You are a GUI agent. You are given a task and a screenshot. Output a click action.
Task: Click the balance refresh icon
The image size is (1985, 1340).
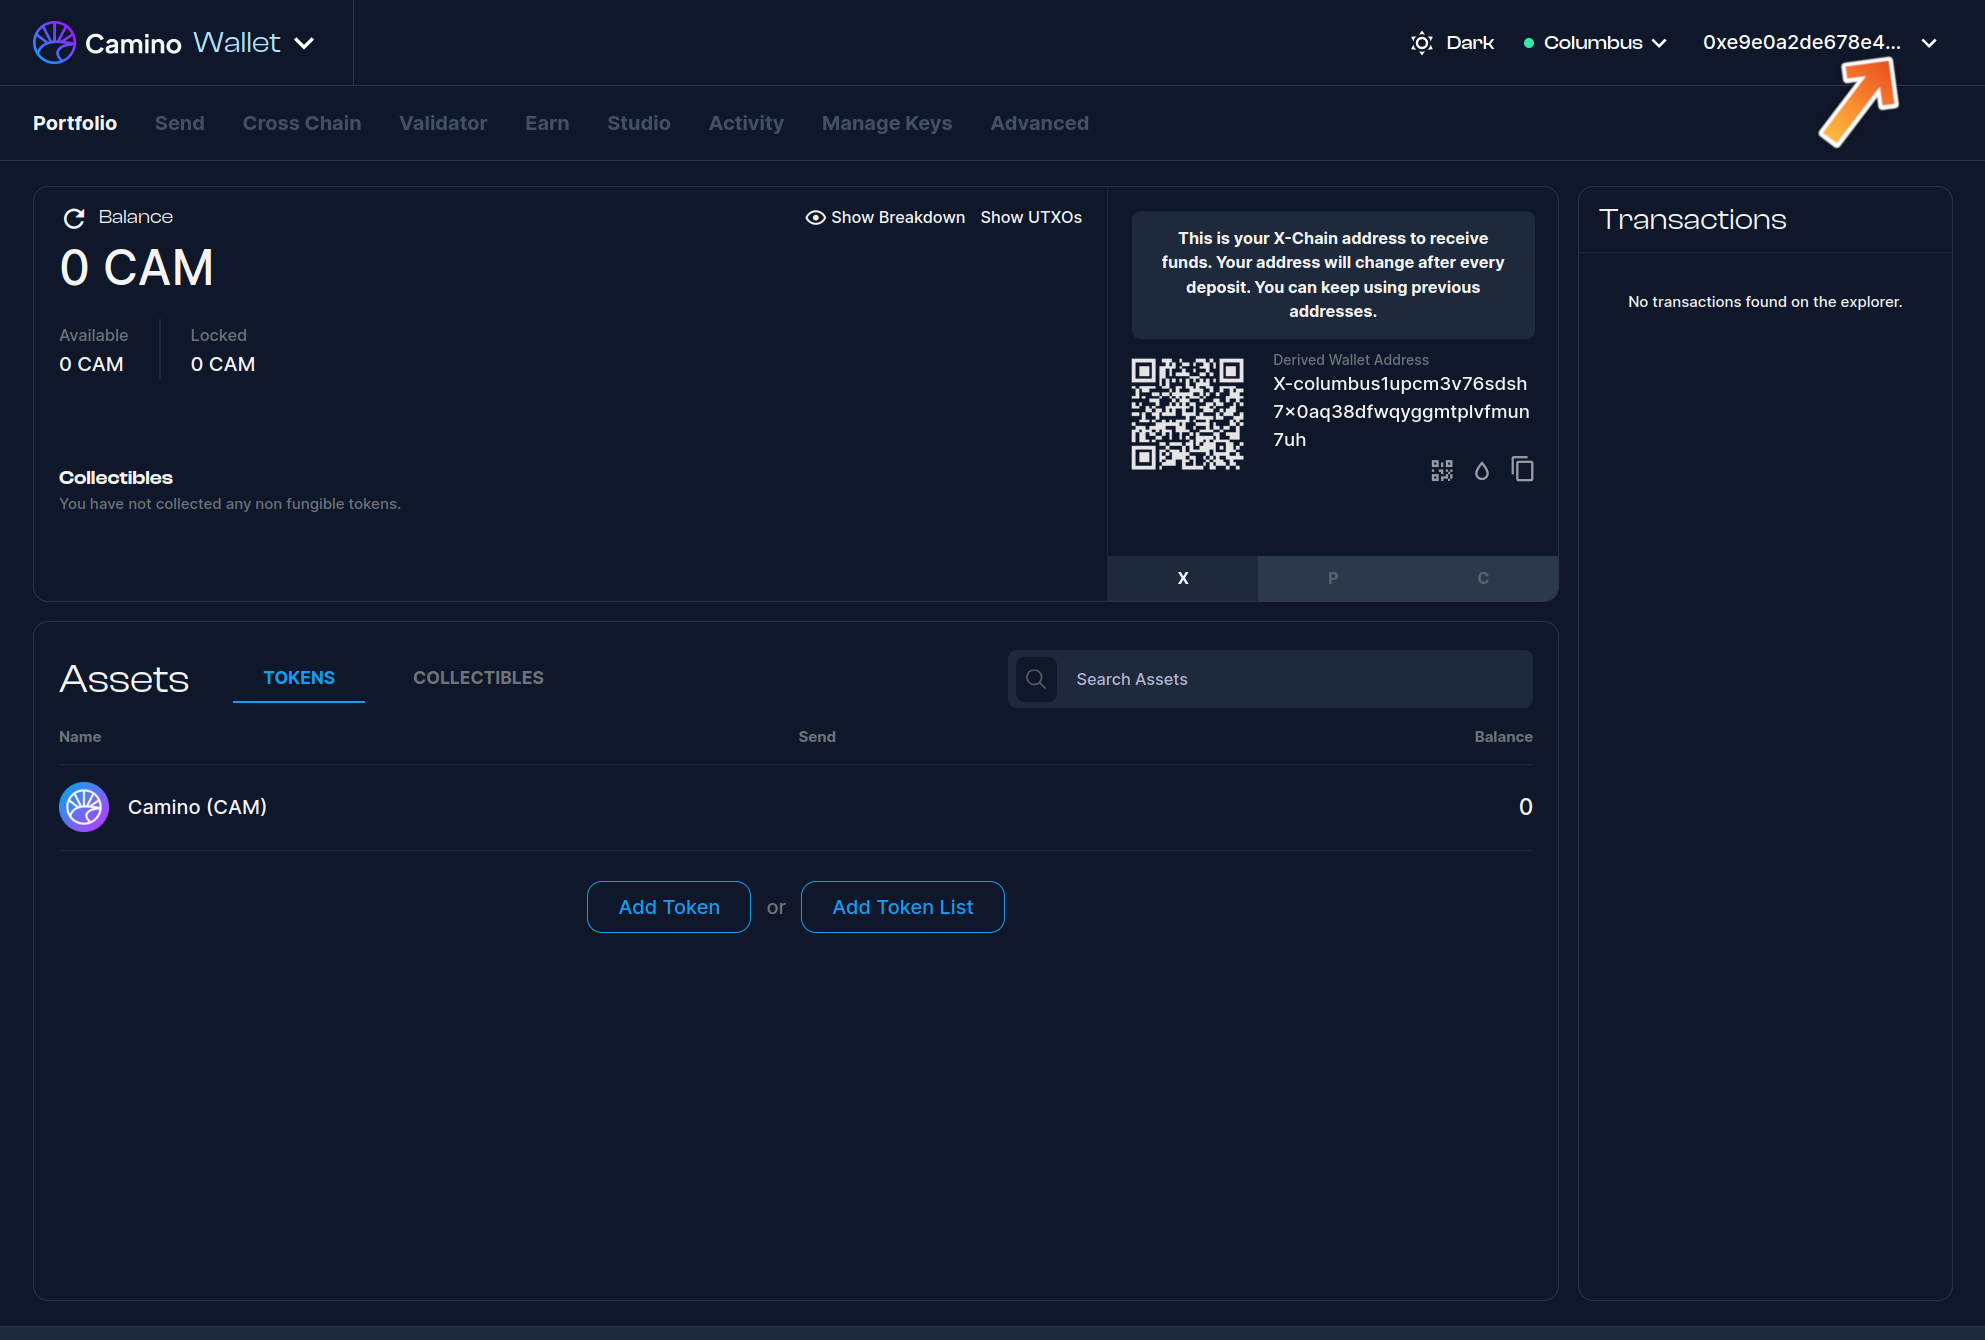point(74,218)
